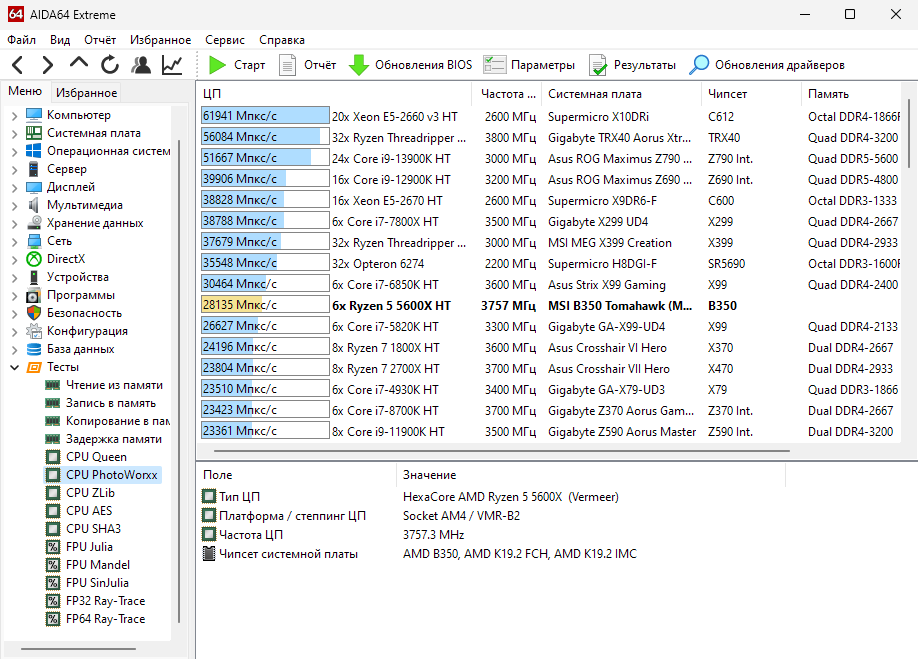Sort by the Системная плата column header
The width and height of the screenshot is (918, 659).
coord(621,94)
